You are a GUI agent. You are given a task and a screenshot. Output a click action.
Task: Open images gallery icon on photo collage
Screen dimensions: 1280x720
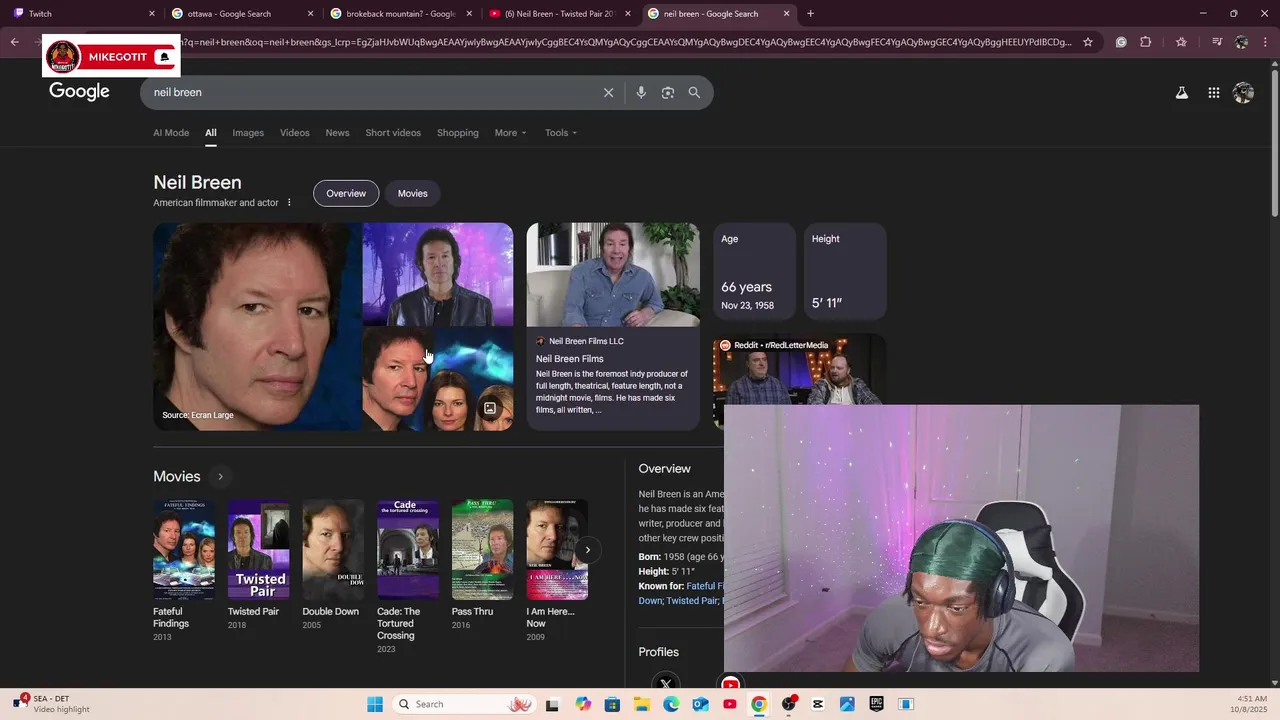coord(490,408)
